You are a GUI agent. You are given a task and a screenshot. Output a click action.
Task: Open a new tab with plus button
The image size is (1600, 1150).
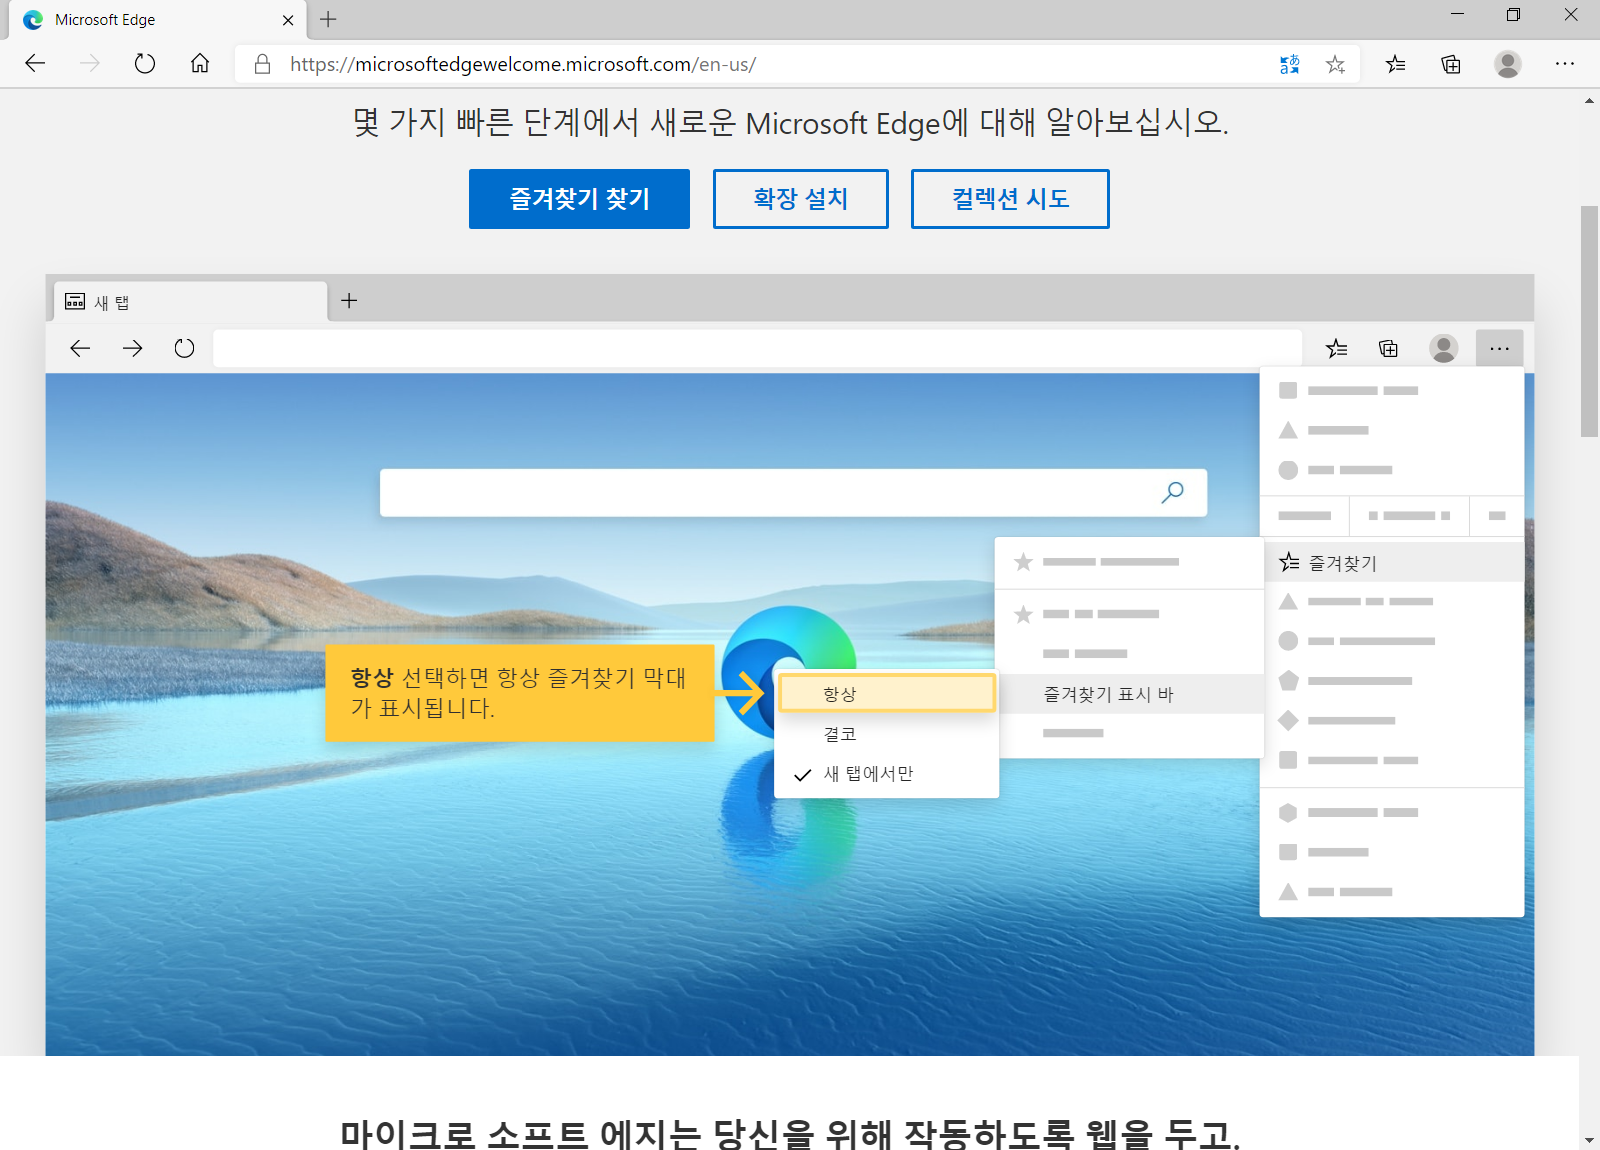(x=328, y=19)
